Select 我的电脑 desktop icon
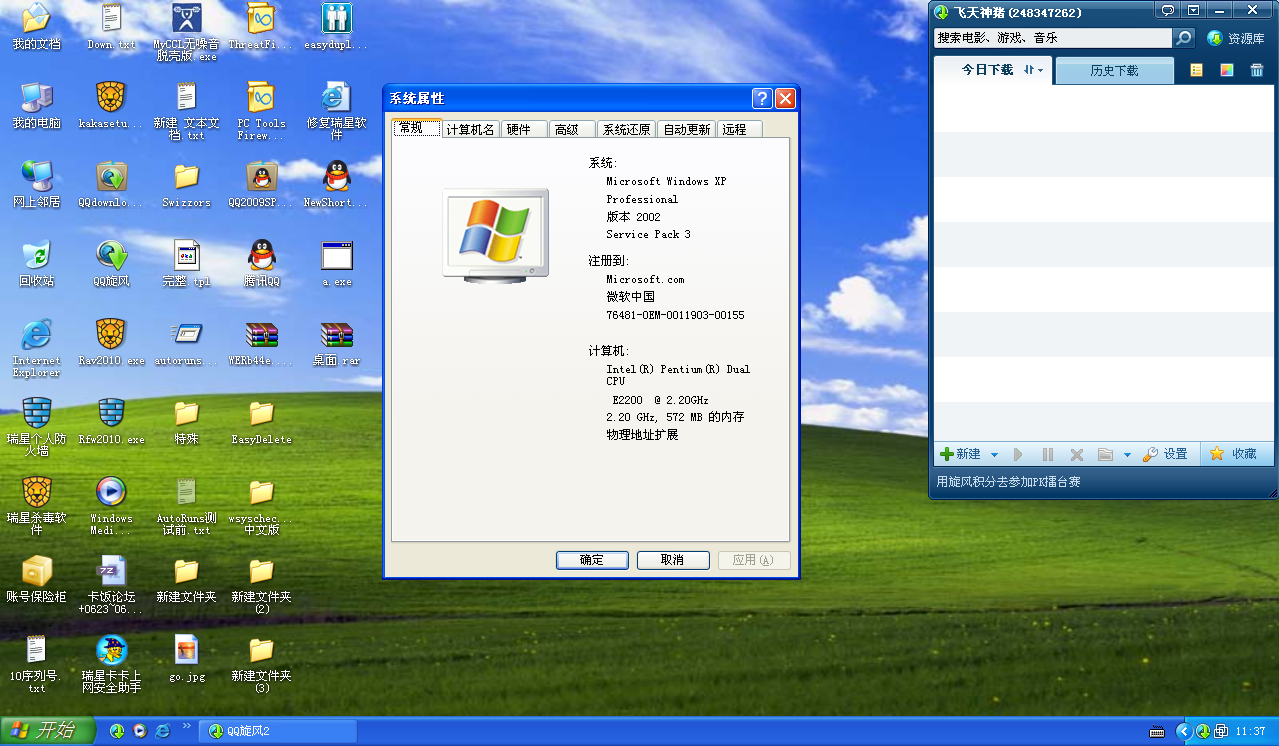 [x=36, y=106]
